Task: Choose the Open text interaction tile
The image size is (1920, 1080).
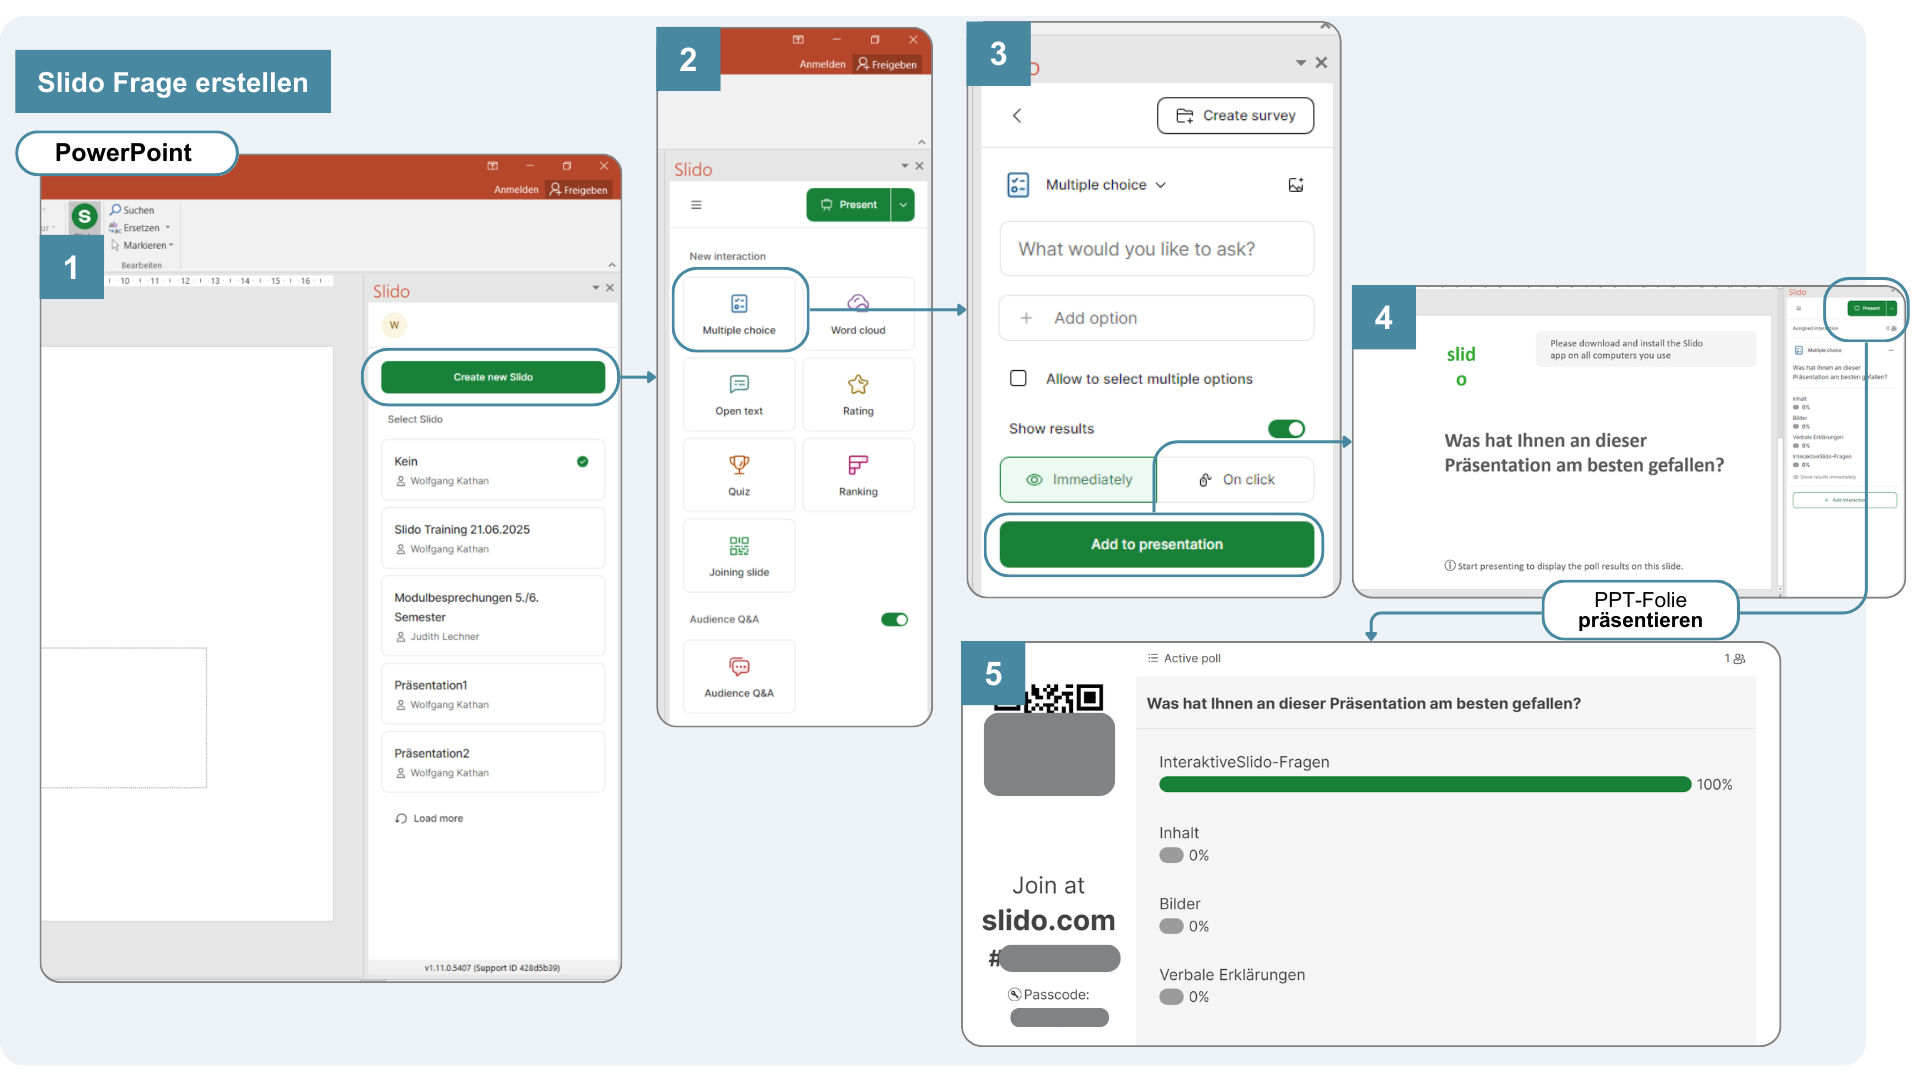Action: pos(739,394)
